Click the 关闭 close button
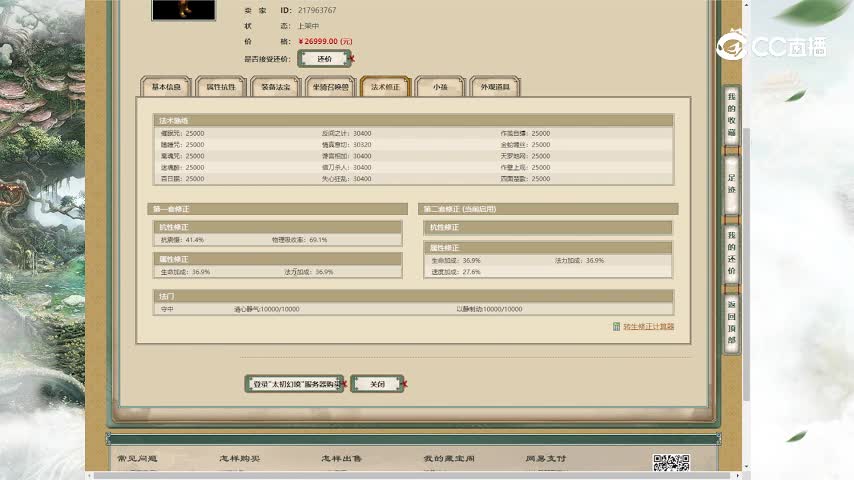 (x=377, y=384)
